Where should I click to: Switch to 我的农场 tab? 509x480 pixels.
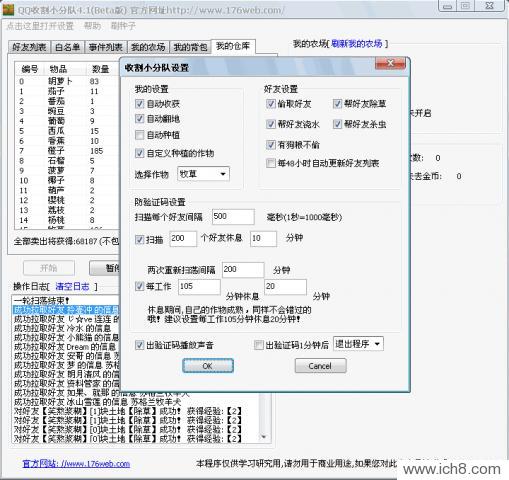(148, 47)
